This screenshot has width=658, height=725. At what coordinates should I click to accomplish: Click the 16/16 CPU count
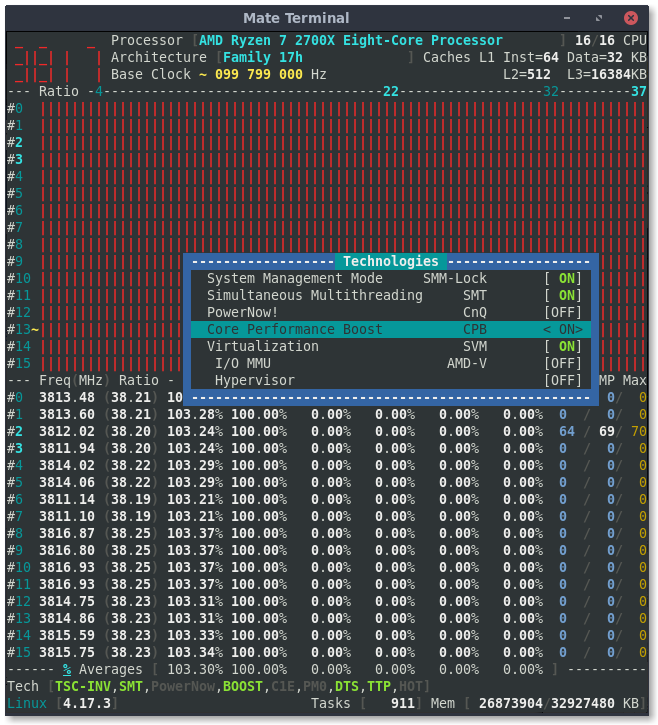click(610, 40)
